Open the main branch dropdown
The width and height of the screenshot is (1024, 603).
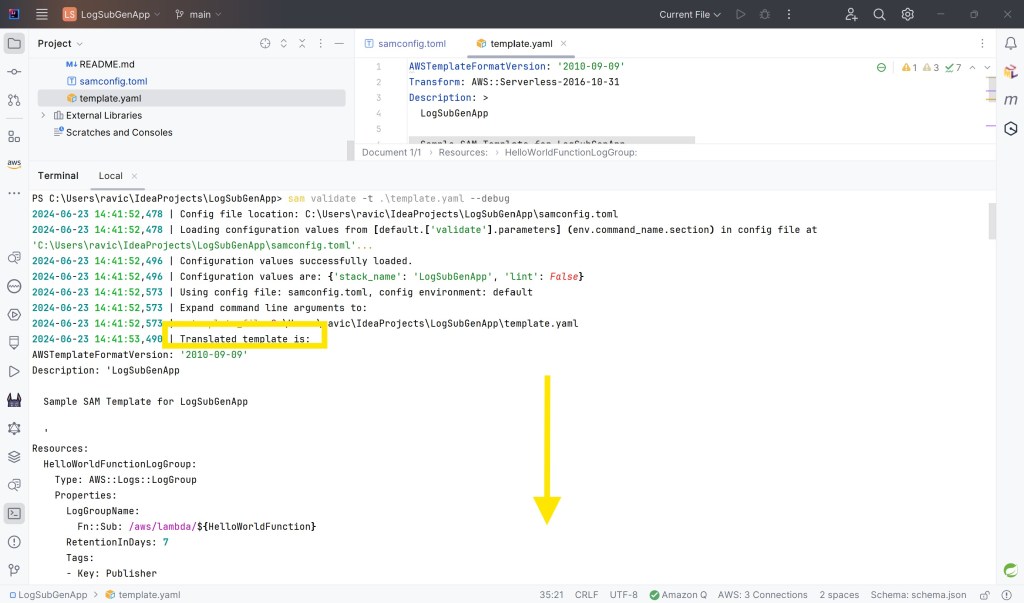coord(198,15)
